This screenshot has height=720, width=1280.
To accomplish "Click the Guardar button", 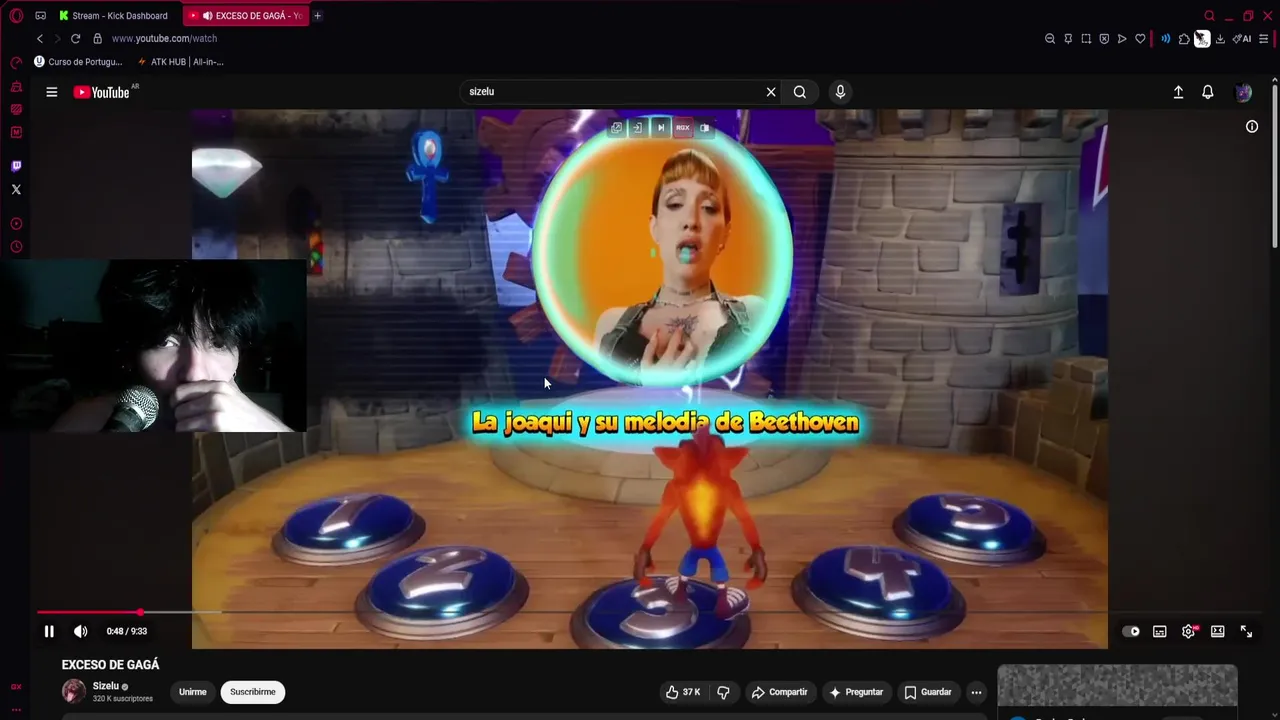I will [928, 692].
